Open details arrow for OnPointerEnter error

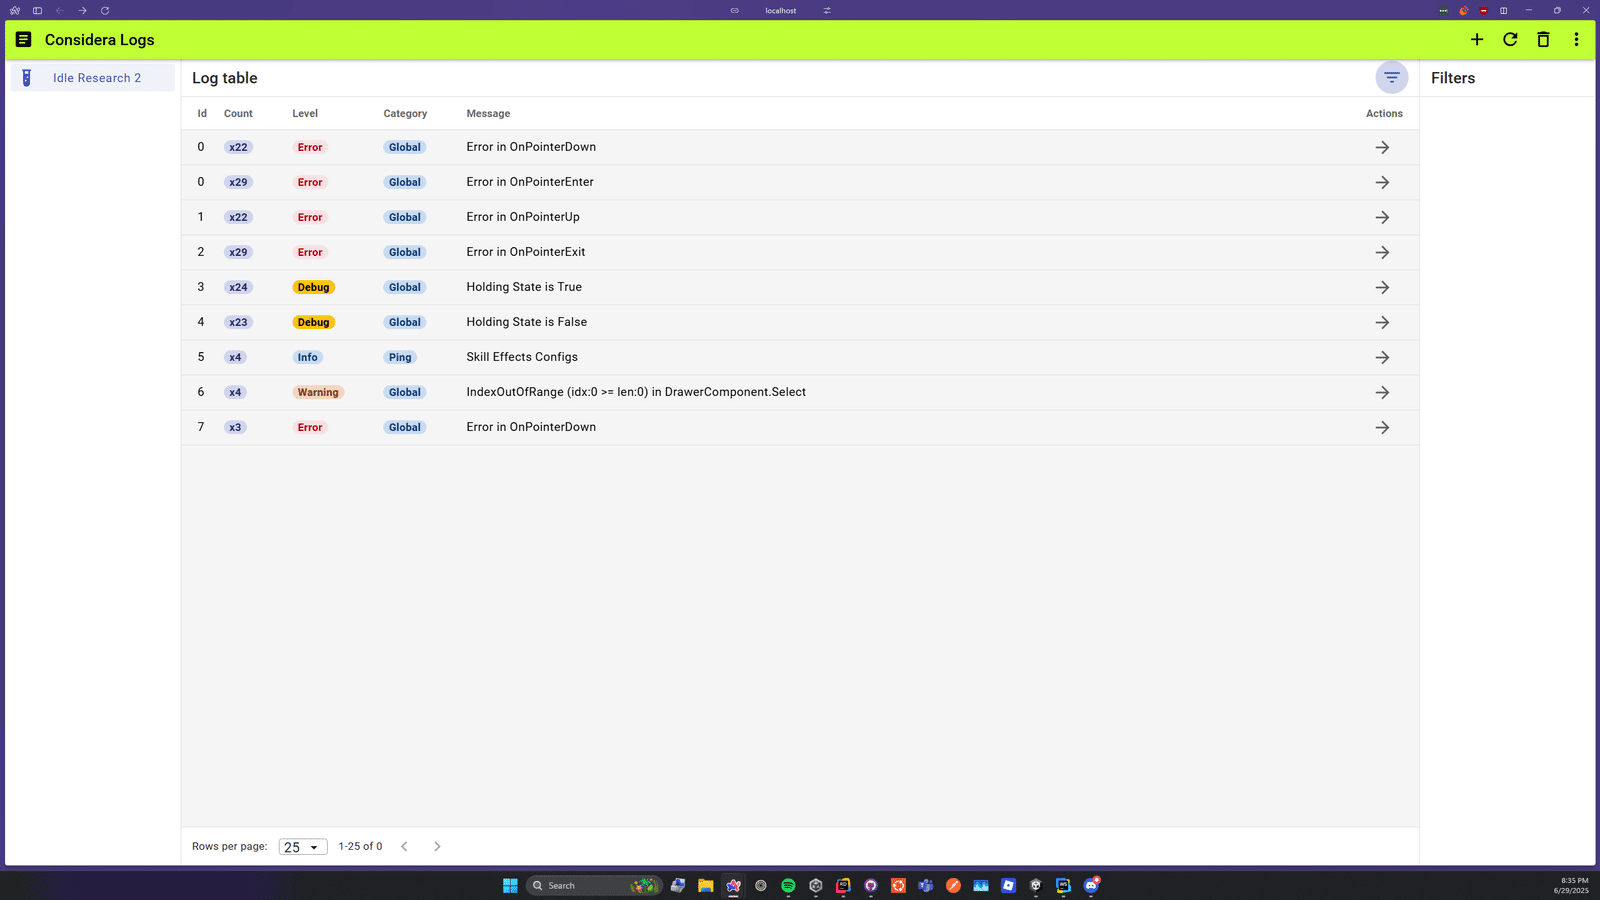pyautogui.click(x=1382, y=182)
